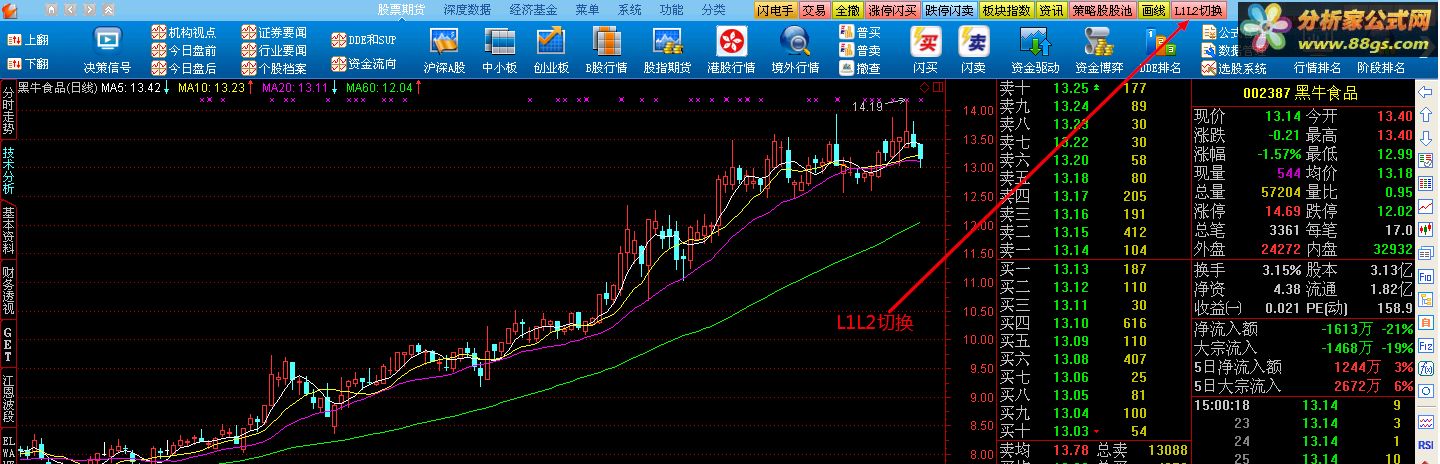
Task: Open the 经济基金 menu
Action: tap(533, 10)
